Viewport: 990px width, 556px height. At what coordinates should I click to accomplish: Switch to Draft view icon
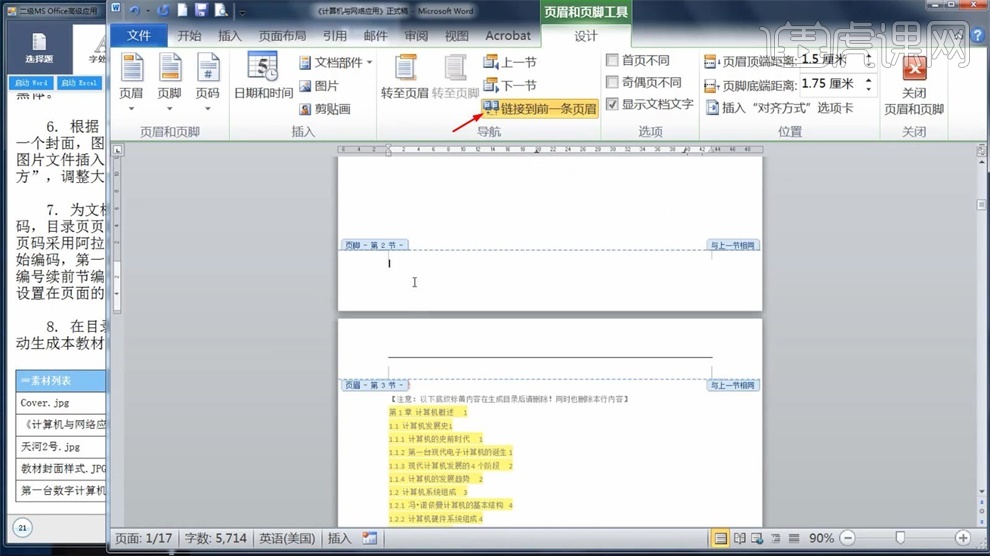click(794, 538)
